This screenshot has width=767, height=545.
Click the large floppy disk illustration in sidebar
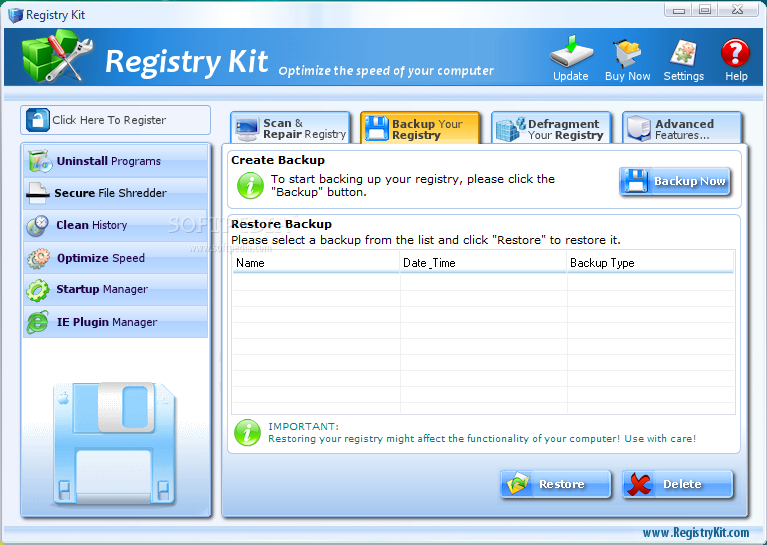tap(114, 444)
